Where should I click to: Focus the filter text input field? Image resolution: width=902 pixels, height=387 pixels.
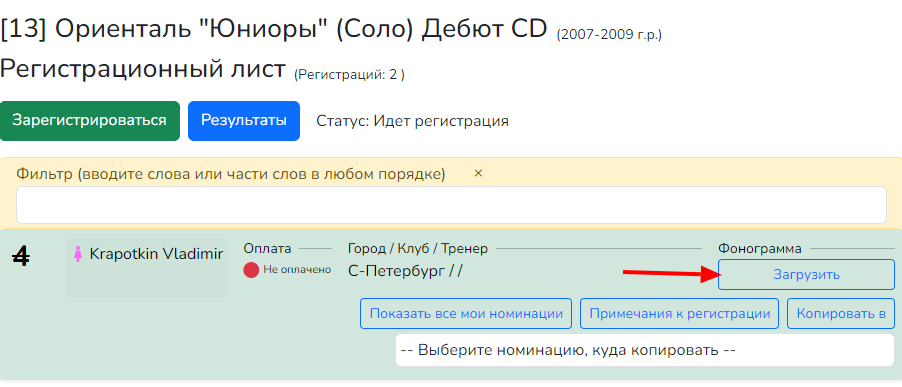click(x=451, y=205)
